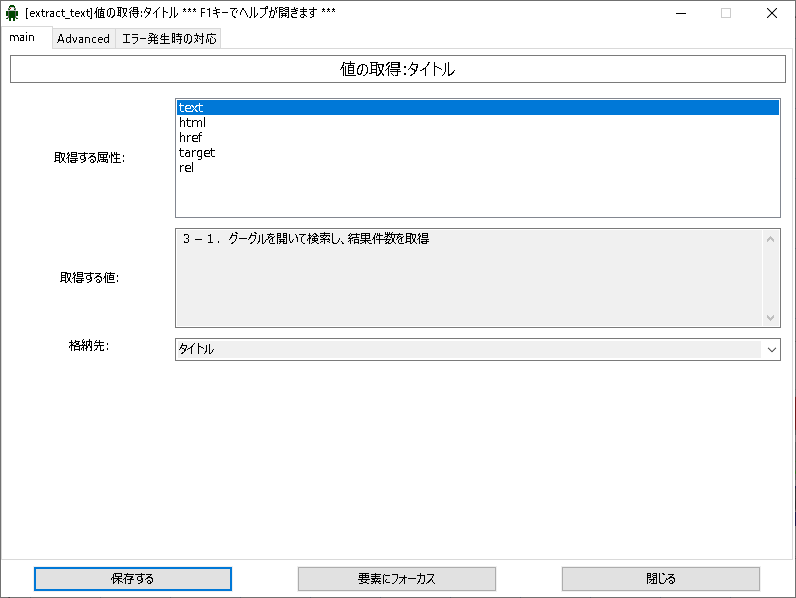Image resolution: width=796 pixels, height=598 pixels.
Task: Click the 保存する button
Action: point(133,579)
